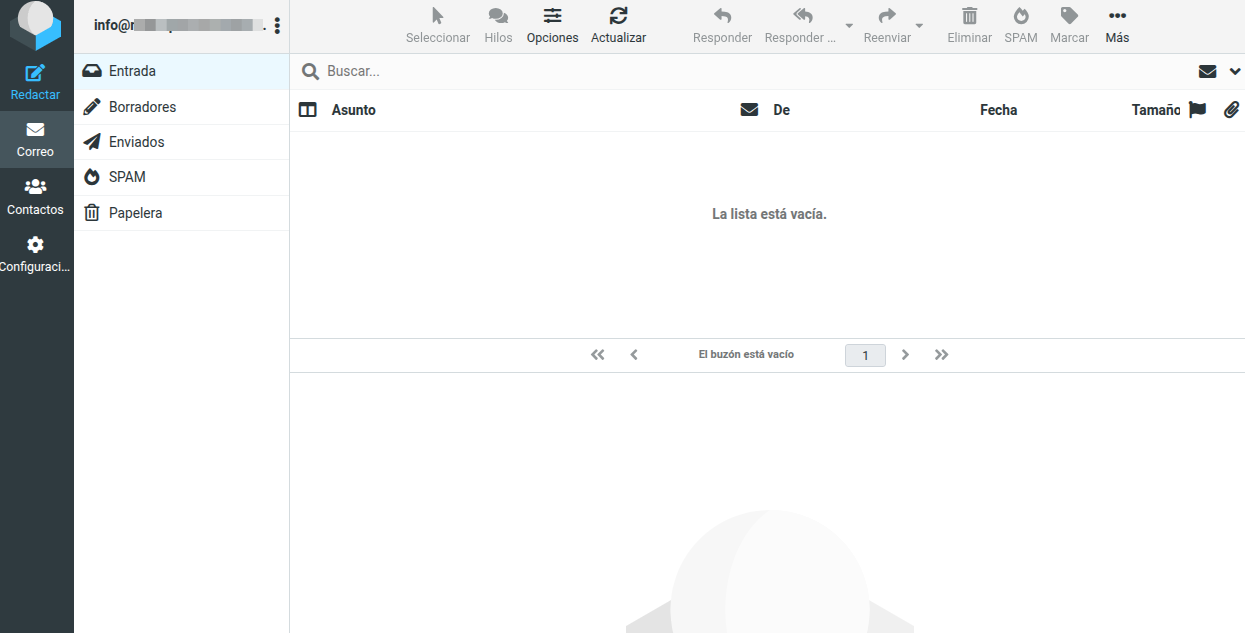Open the Redactar compose button
The image size is (1245, 633).
36,83
